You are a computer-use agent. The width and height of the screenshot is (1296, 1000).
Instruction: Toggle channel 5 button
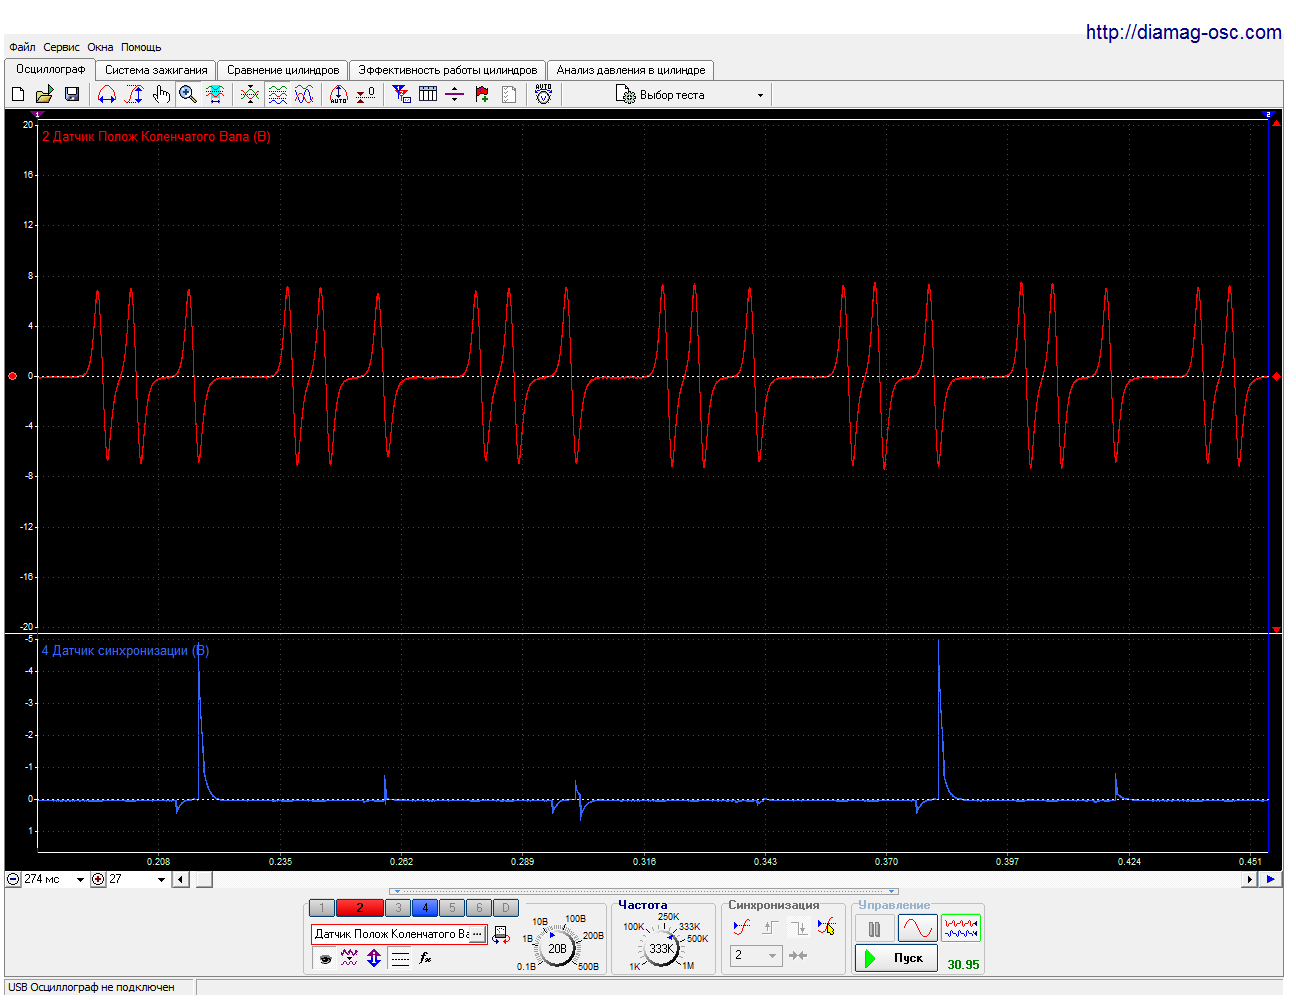452,908
